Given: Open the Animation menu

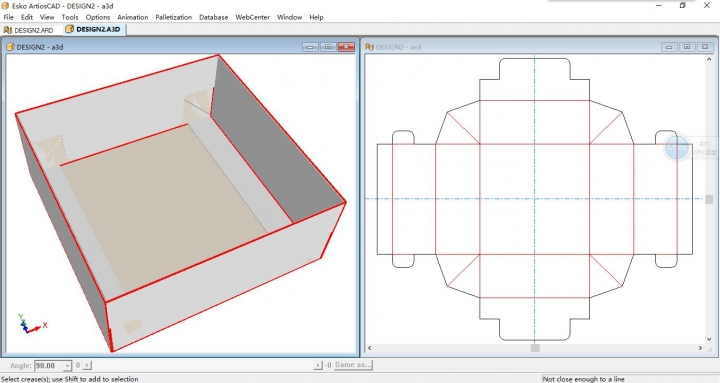Looking at the screenshot, I should point(133,17).
